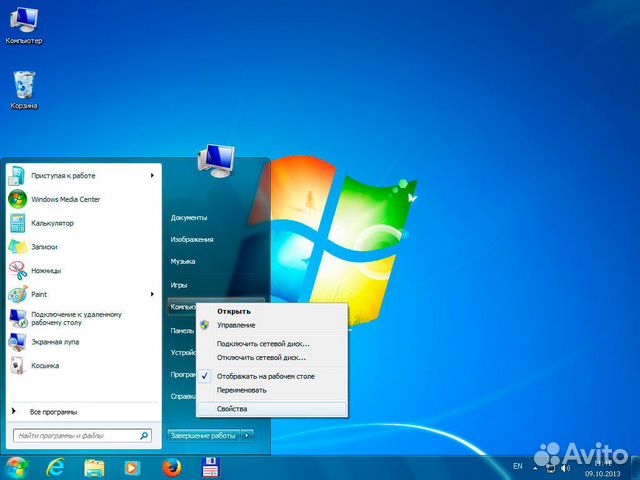
Task: Open Музыка from the Start menu
Action: tap(182, 261)
